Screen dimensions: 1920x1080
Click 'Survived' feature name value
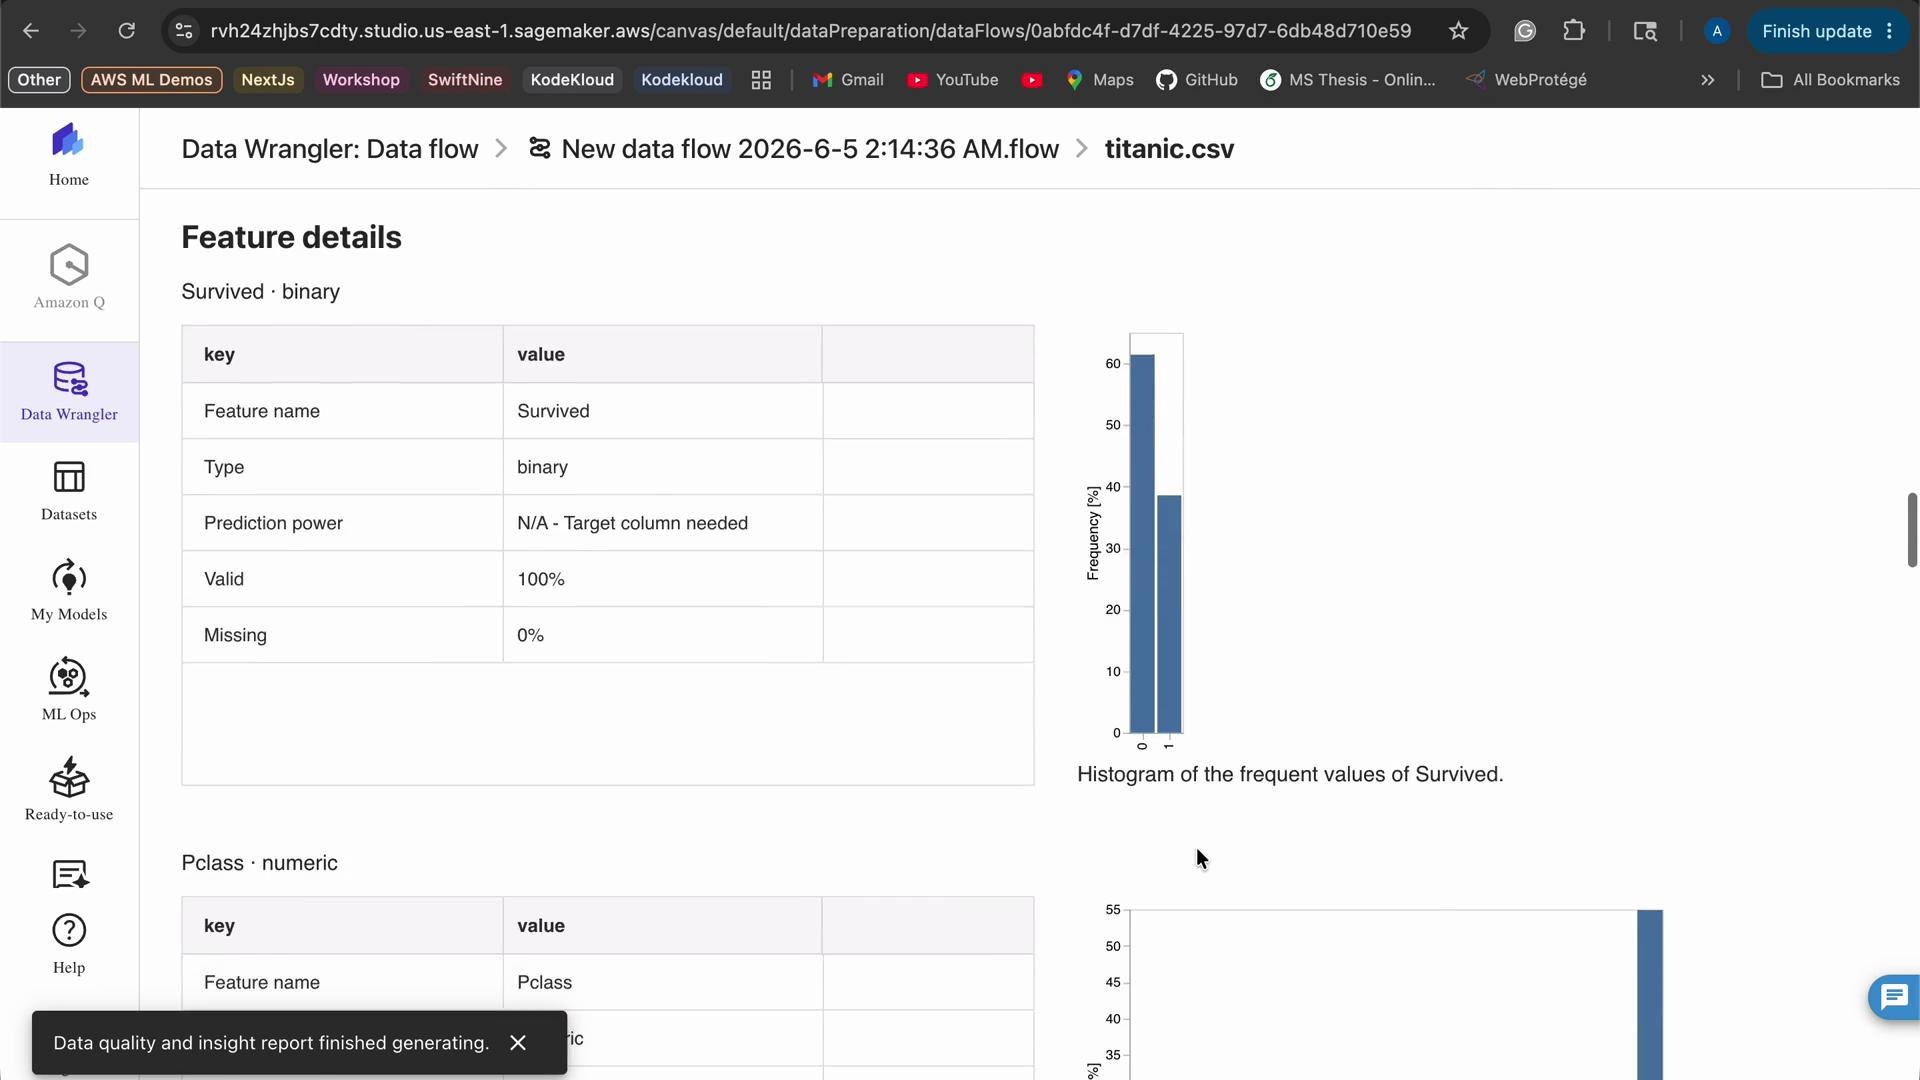tap(662, 411)
